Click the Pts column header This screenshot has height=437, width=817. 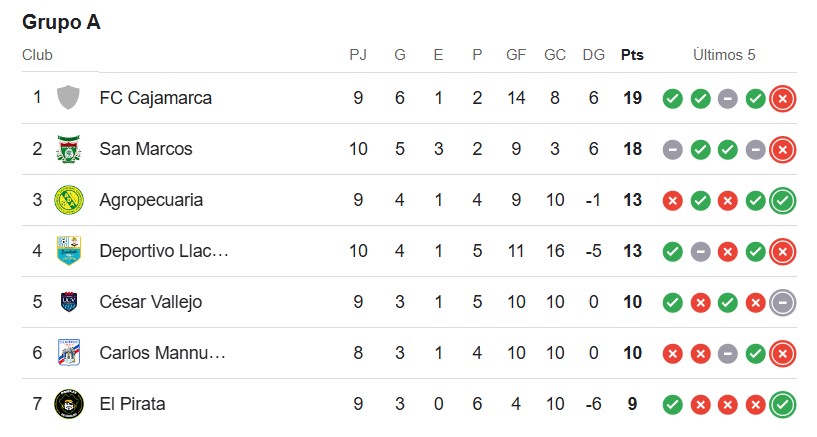click(632, 55)
